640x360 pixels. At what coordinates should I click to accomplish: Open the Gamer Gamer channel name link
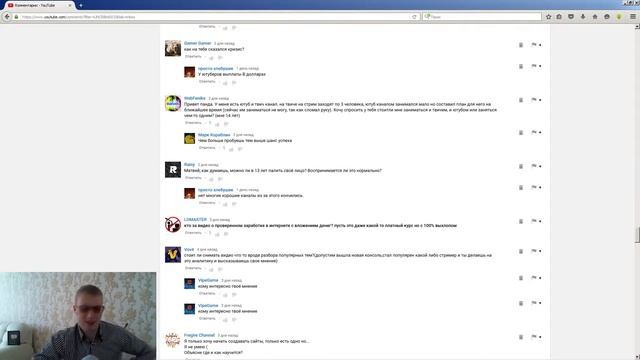pos(198,43)
